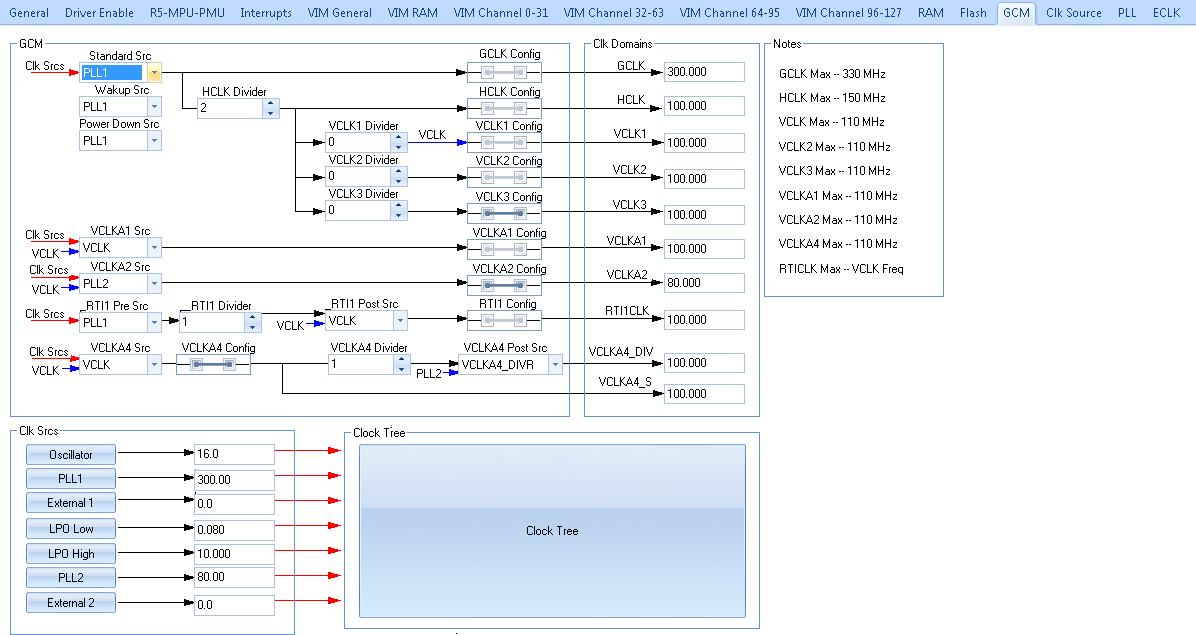Toggle the VCLKA1 Config switch
This screenshot has width=1196, height=635.
tap(504, 249)
